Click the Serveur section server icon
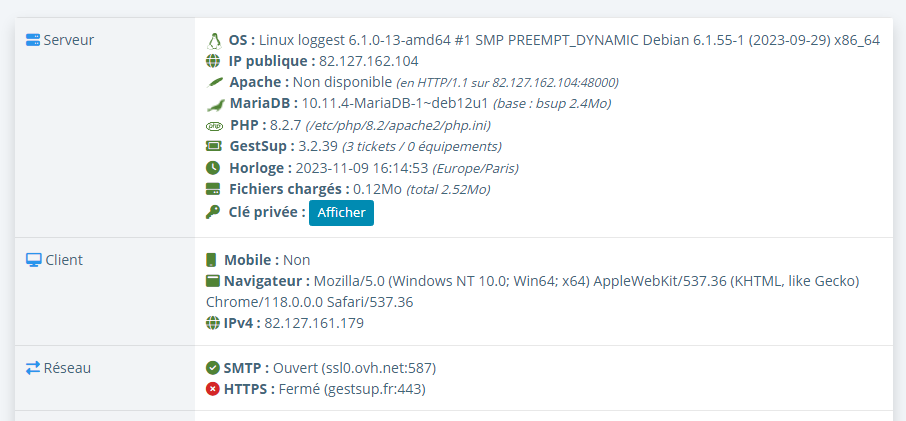This screenshot has width=906, height=421. coord(33,40)
